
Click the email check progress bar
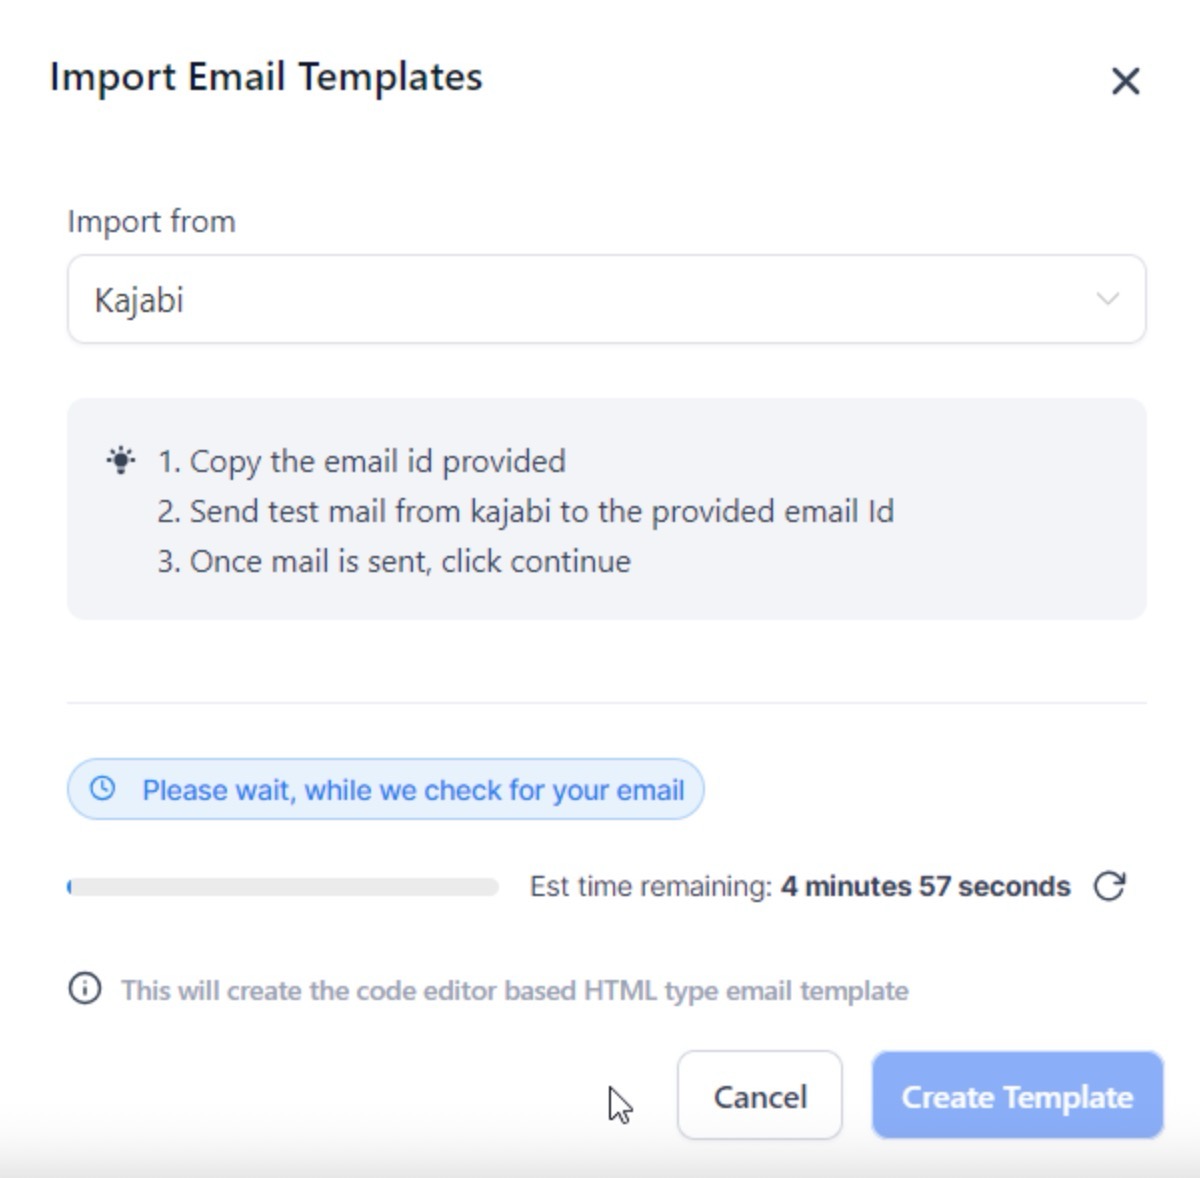tap(283, 887)
